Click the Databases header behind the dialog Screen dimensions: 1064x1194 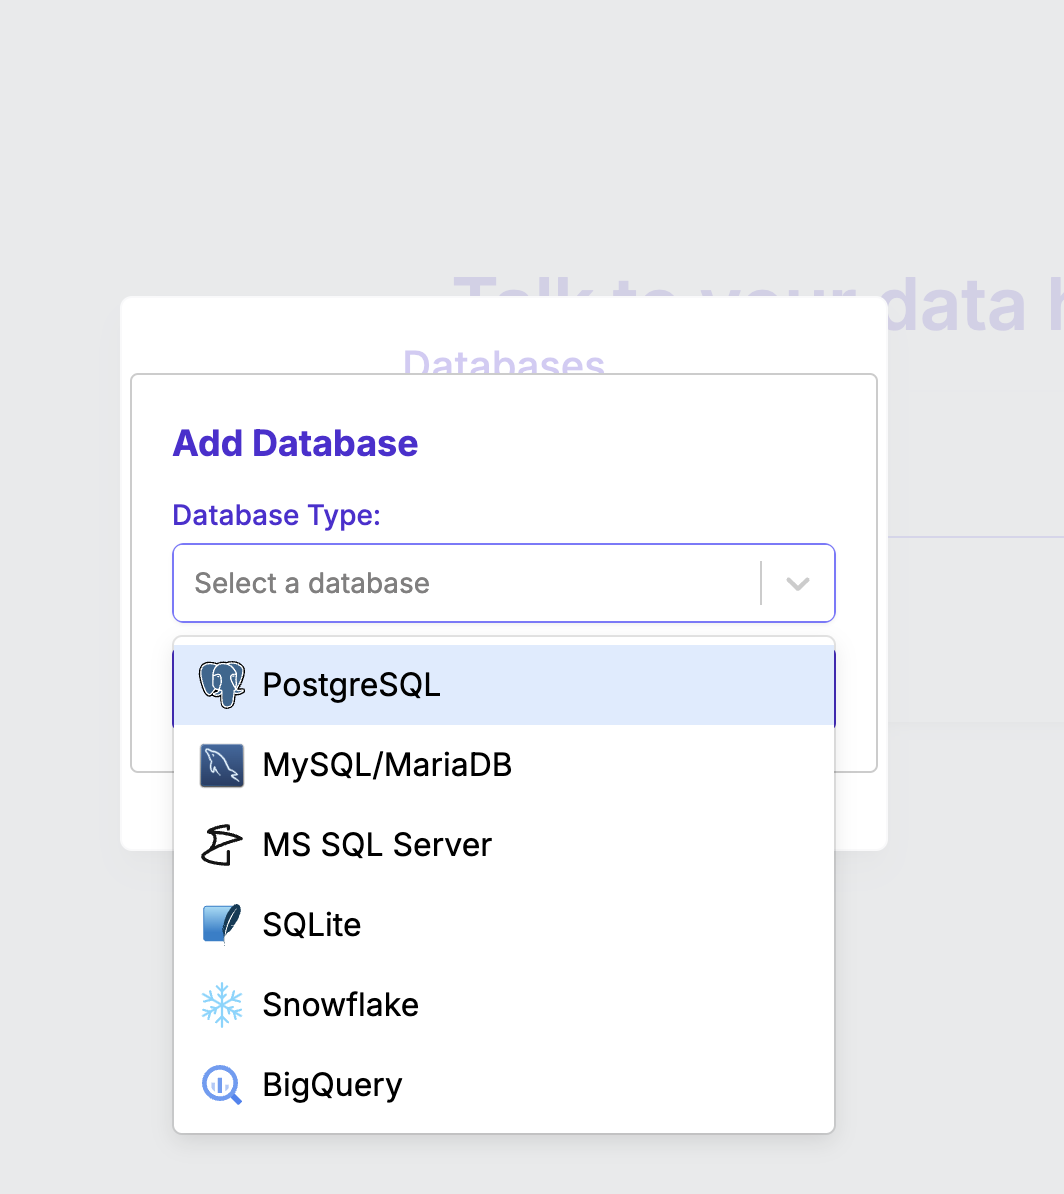point(504,364)
